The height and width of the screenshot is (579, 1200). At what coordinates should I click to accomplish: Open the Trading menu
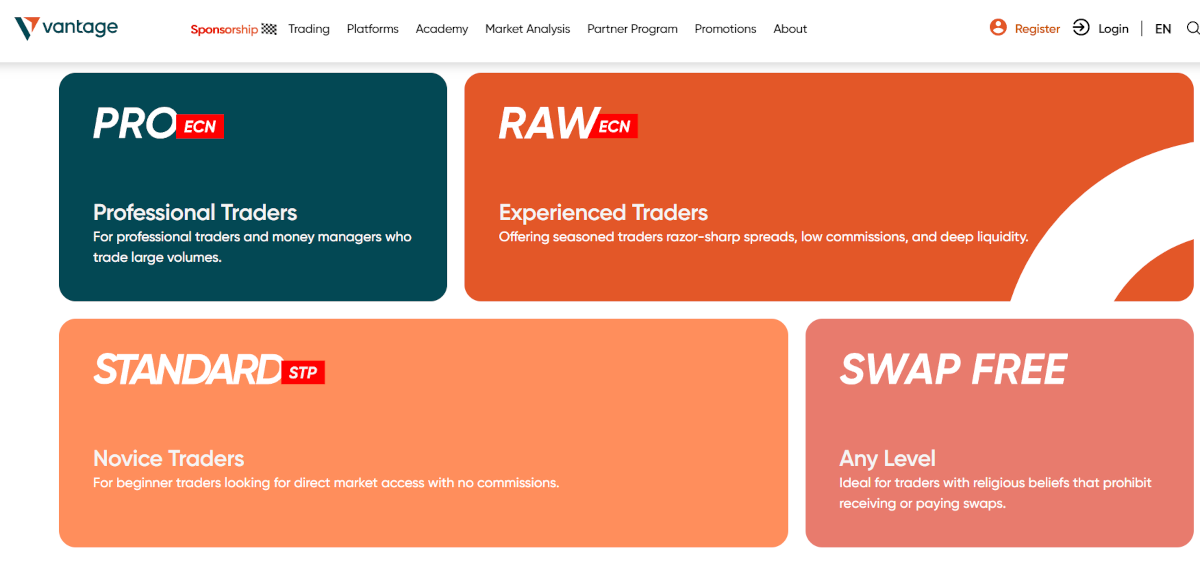tap(309, 29)
